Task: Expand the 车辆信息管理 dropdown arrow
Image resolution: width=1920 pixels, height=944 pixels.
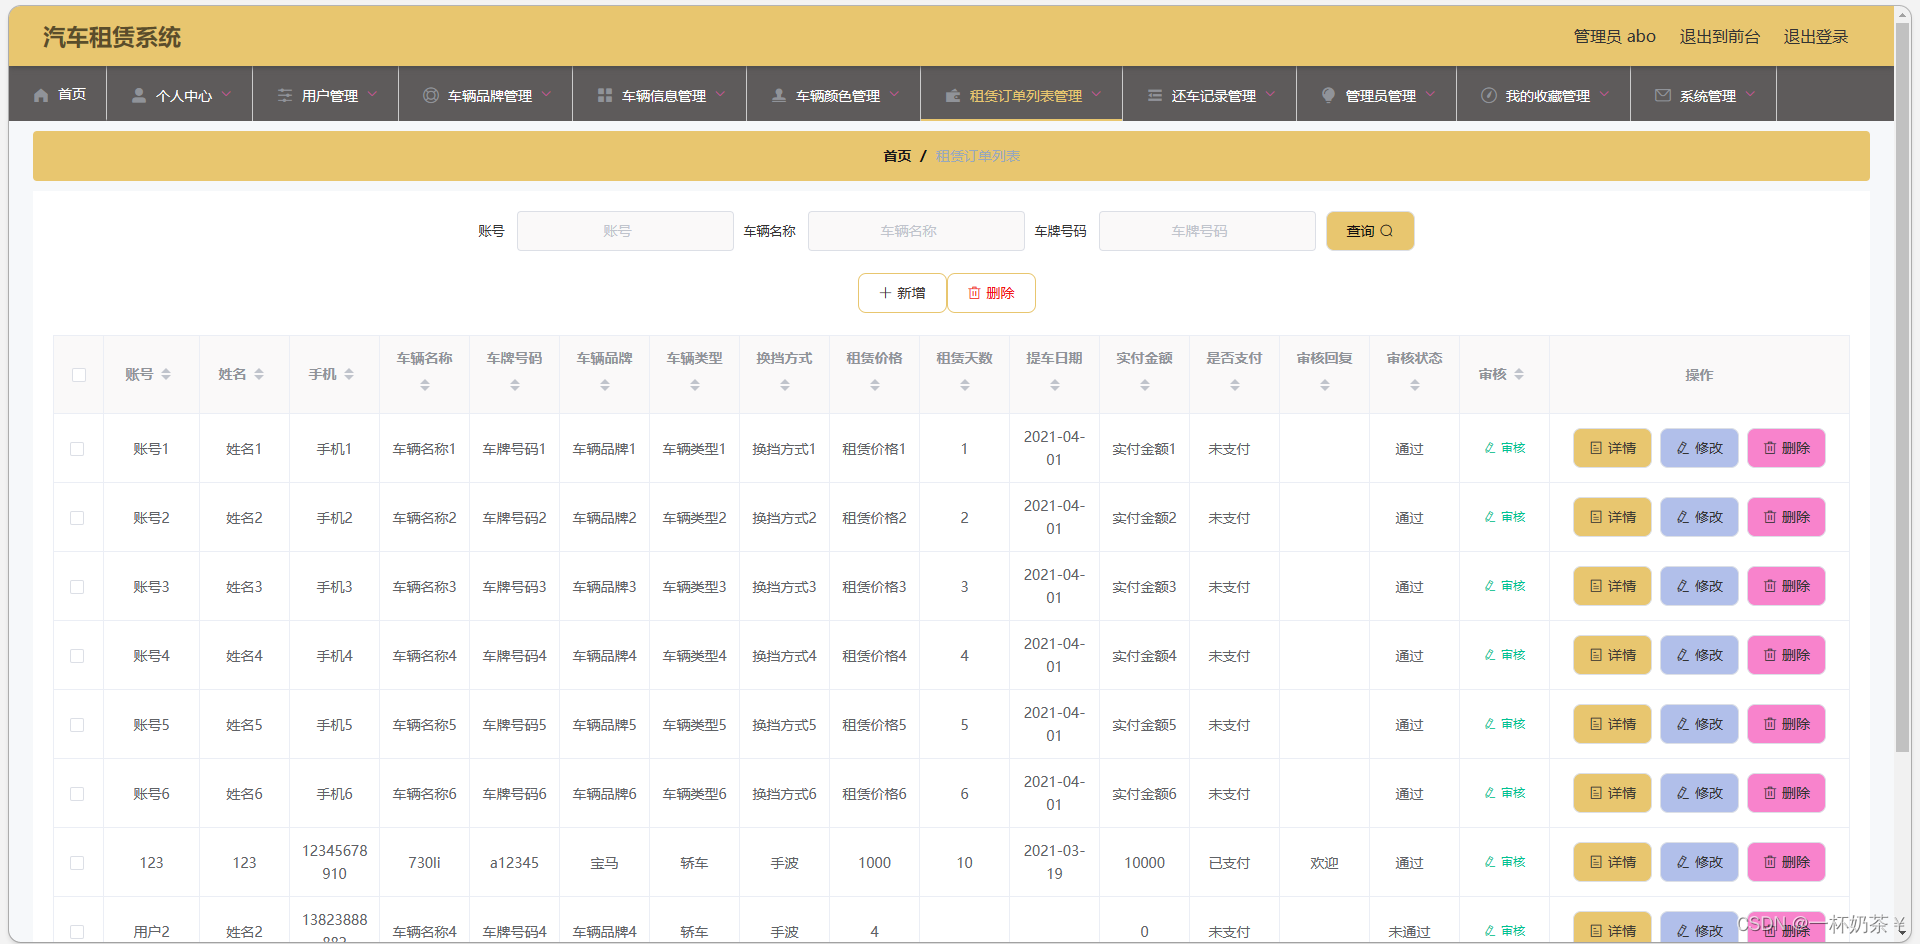Action: click(x=721, y=94)
